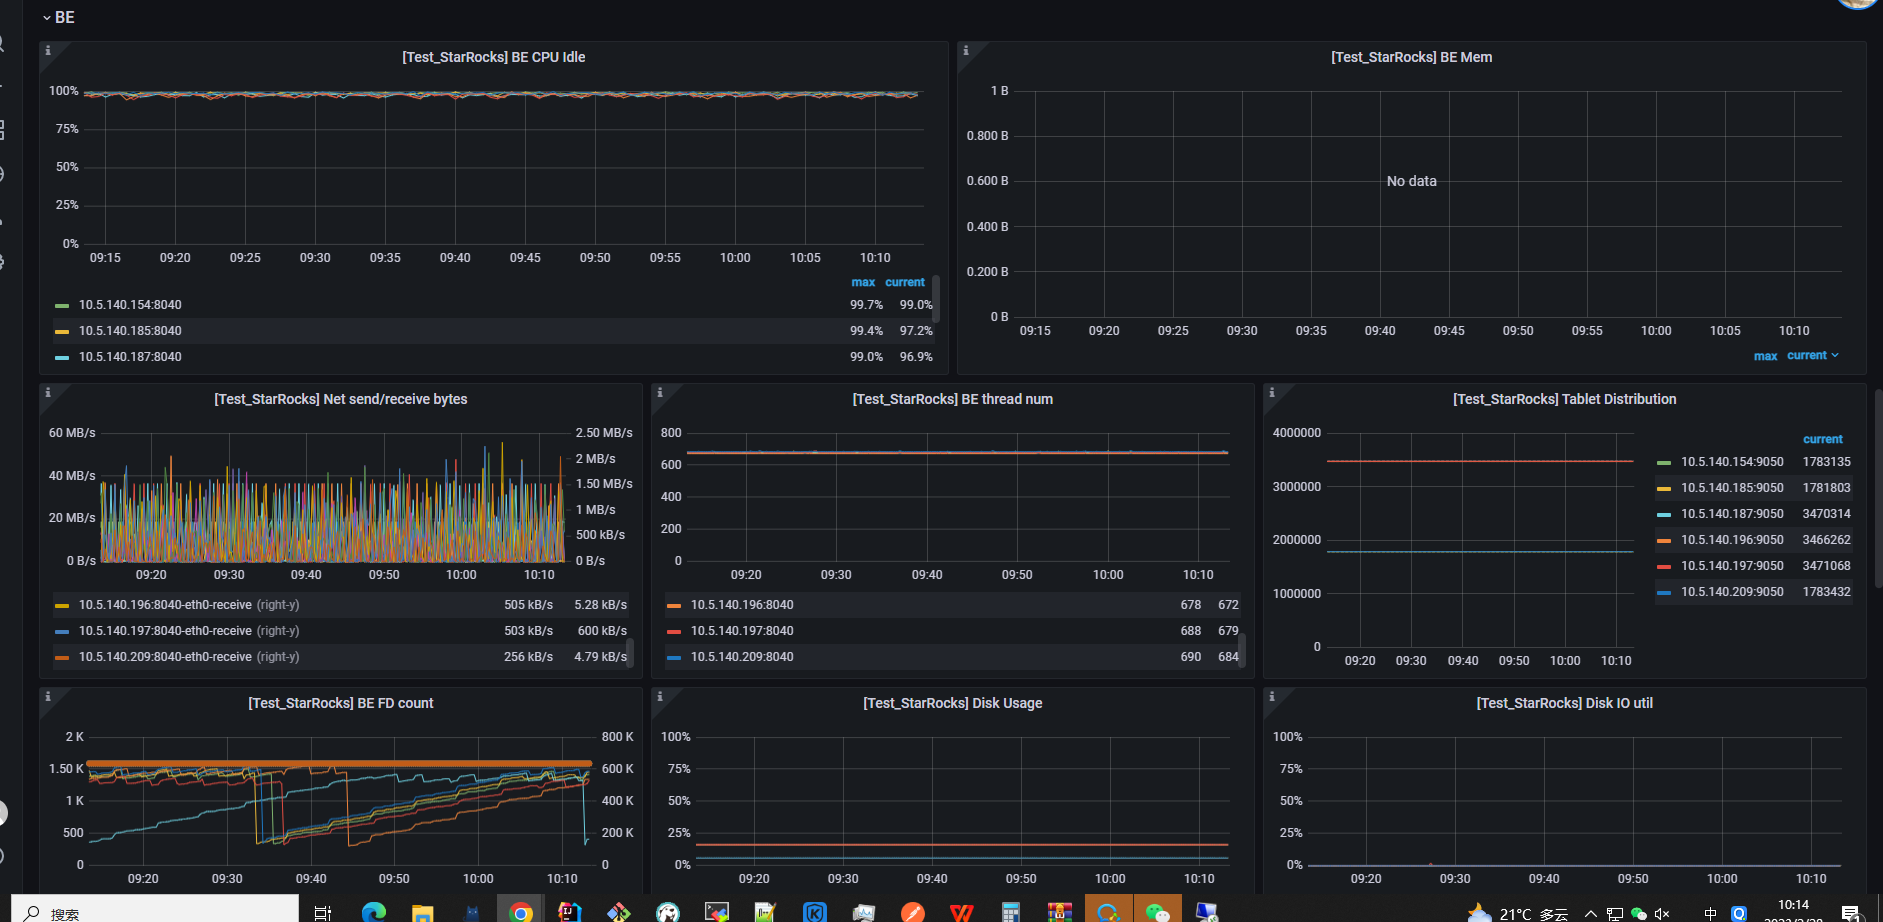Toggle 10.5.140.197:9050 series in Tablet Distribution legend
This screenshot has height=922, width=1883.
pos(1732,566)
